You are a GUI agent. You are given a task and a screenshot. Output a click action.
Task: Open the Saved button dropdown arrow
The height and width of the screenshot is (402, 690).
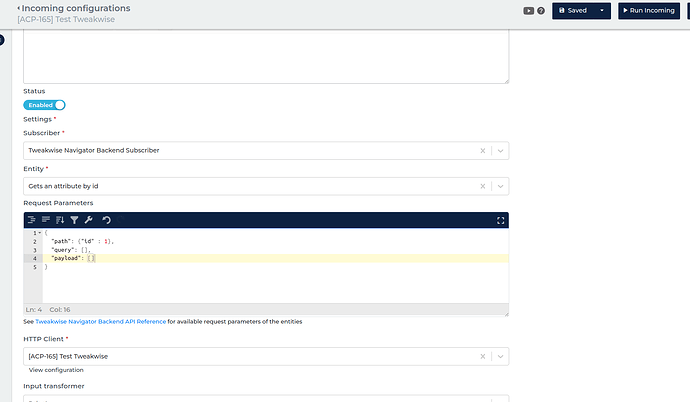click(x=602, y=11)
